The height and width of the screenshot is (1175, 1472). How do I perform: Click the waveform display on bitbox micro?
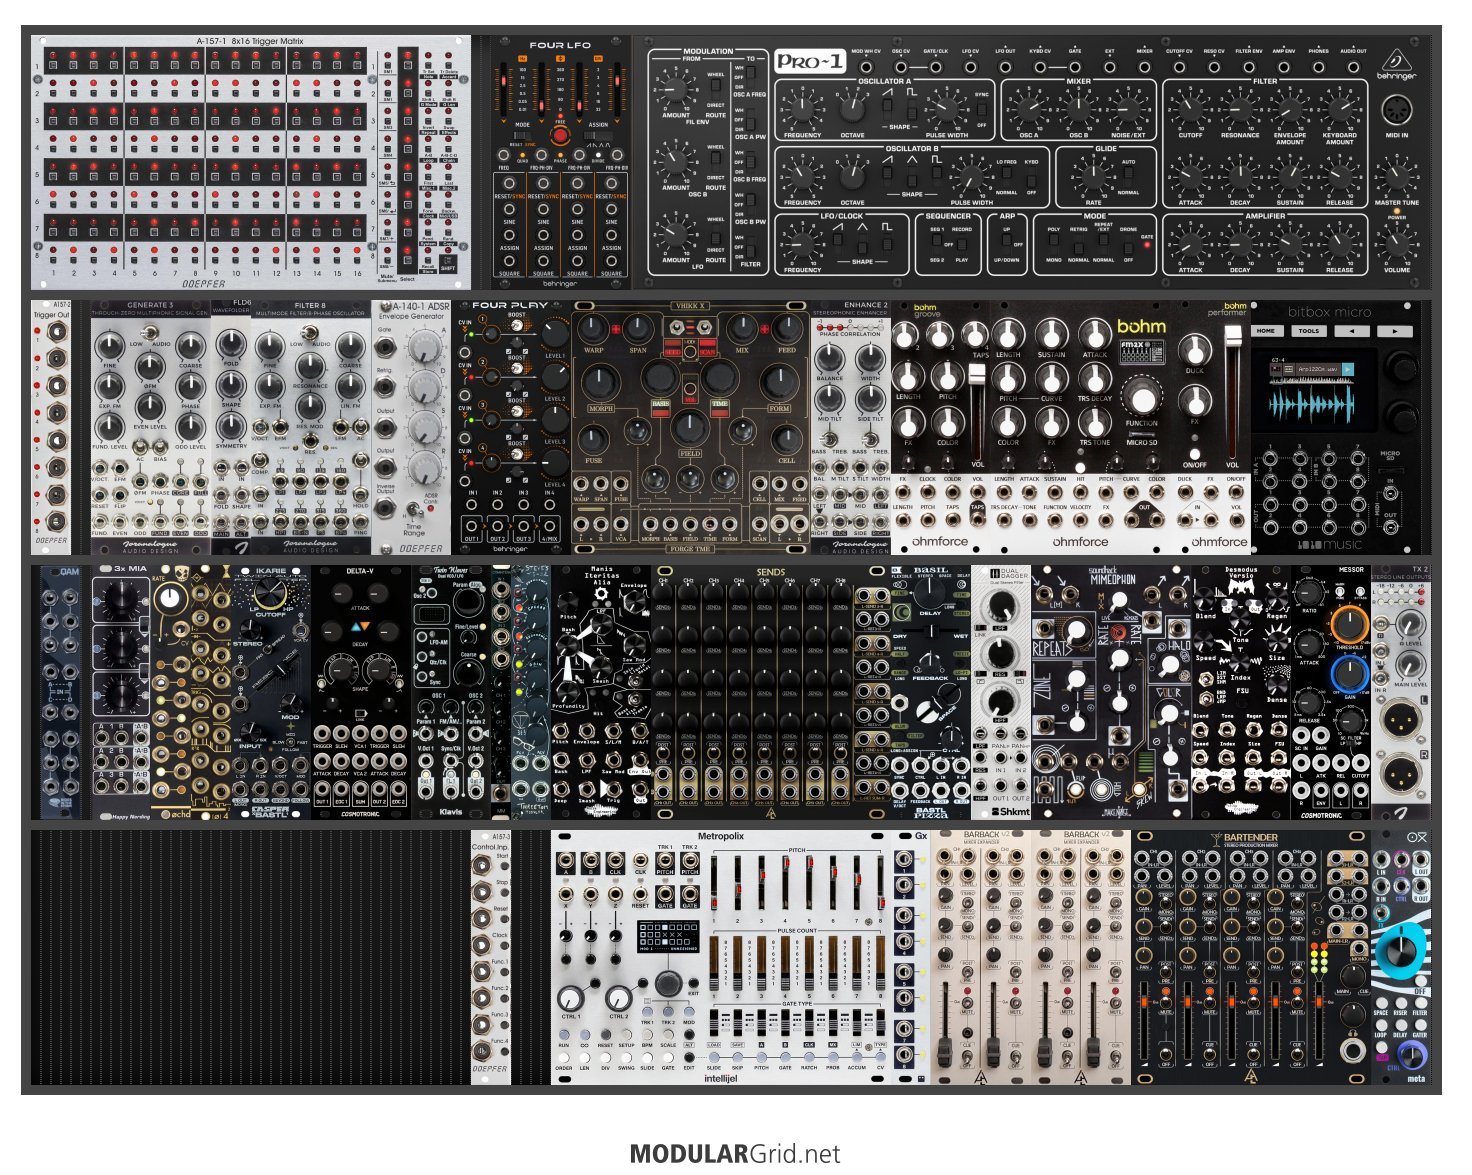click(x=1311, y=406)
